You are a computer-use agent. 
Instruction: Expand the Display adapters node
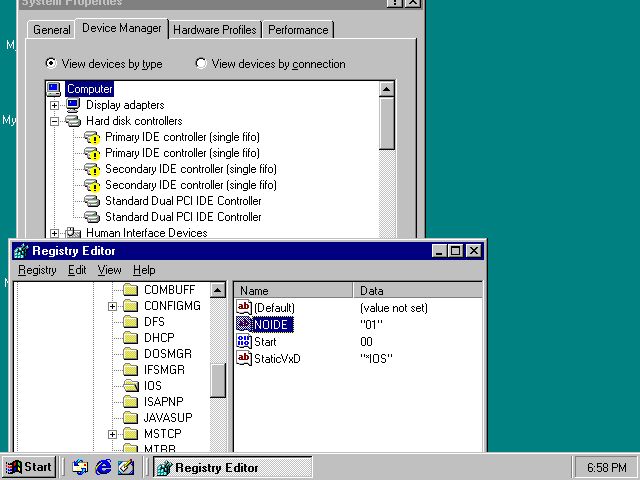tap(54, 105)
